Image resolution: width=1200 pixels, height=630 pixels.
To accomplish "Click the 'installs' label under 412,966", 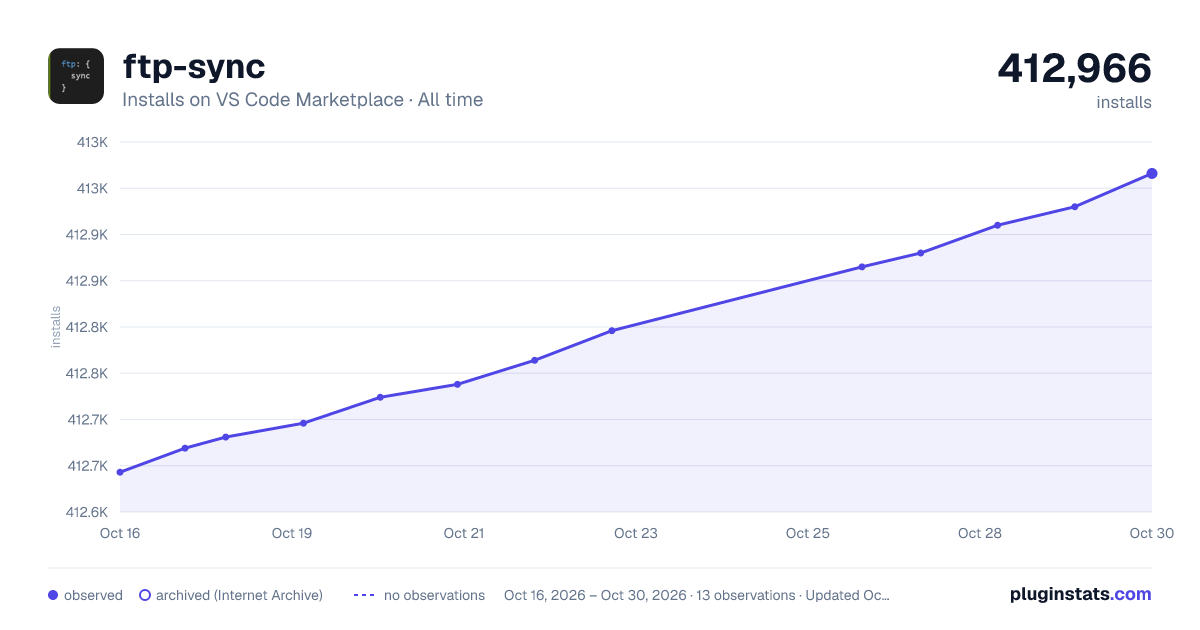I will [x=1124, y=102].
